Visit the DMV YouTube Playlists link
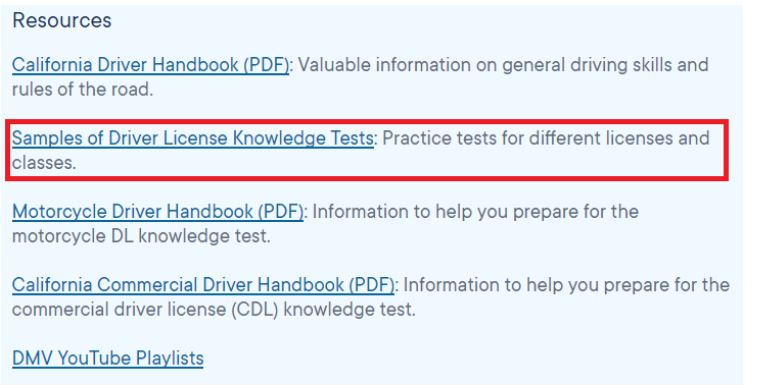Viewport: 776px width, 392px height. pyautogui.click(x=108, y=358)
